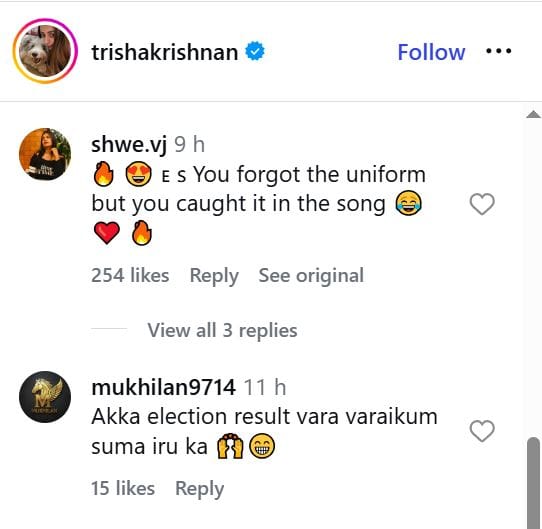Expand View all 3 replies
This screenshot has height=529, width=542.
tap(222, 330)
